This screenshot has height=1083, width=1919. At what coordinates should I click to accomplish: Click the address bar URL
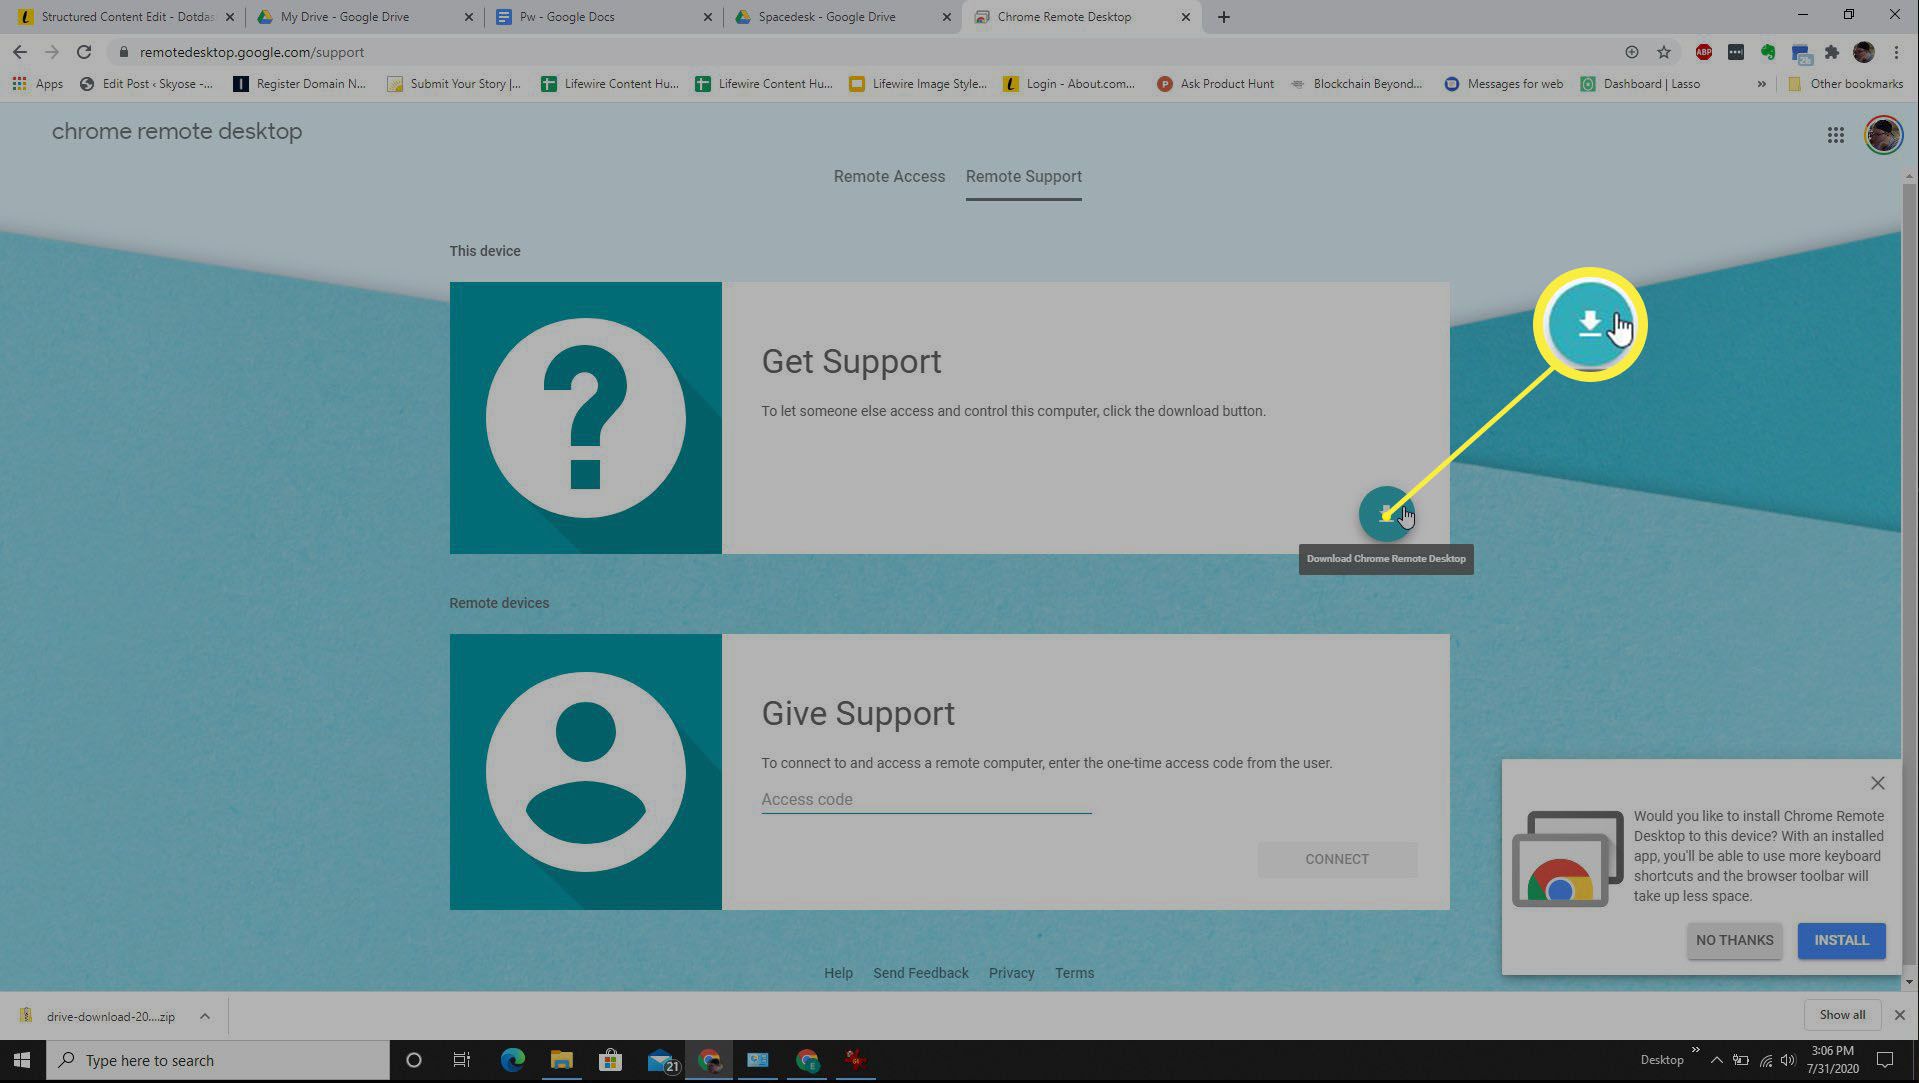[251, 52]
